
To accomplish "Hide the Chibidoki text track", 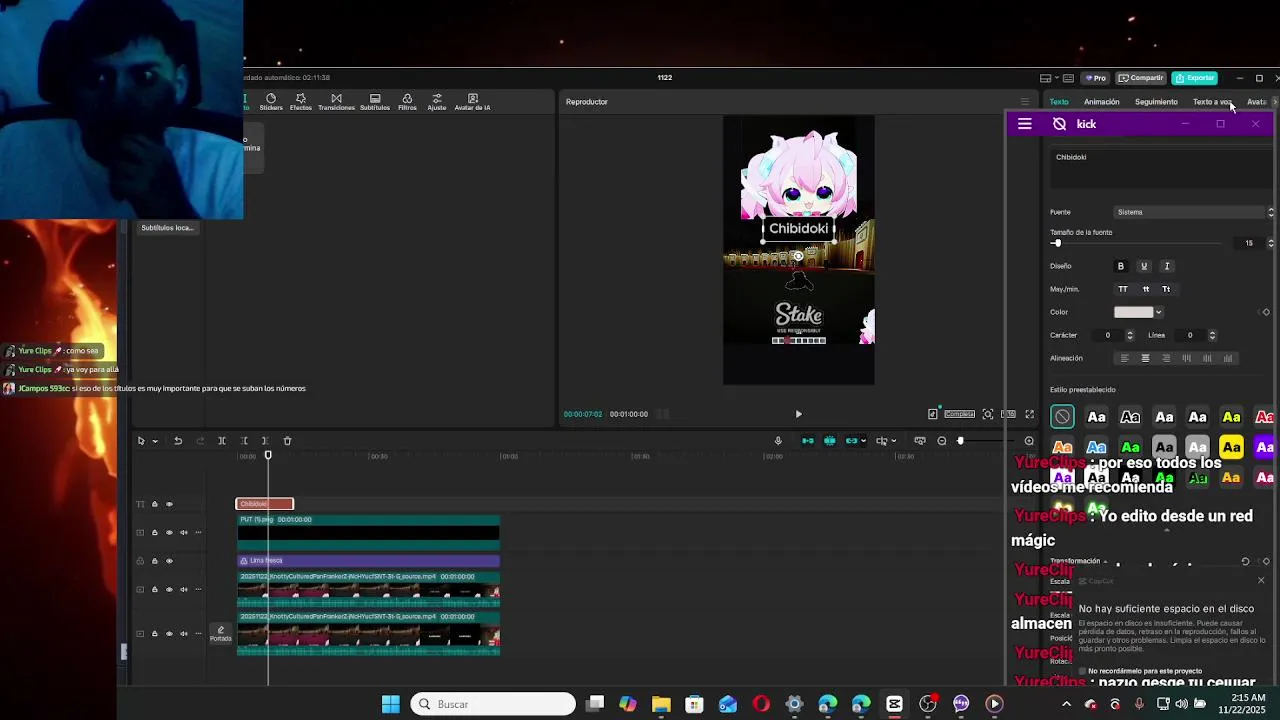I will (169, 504).
